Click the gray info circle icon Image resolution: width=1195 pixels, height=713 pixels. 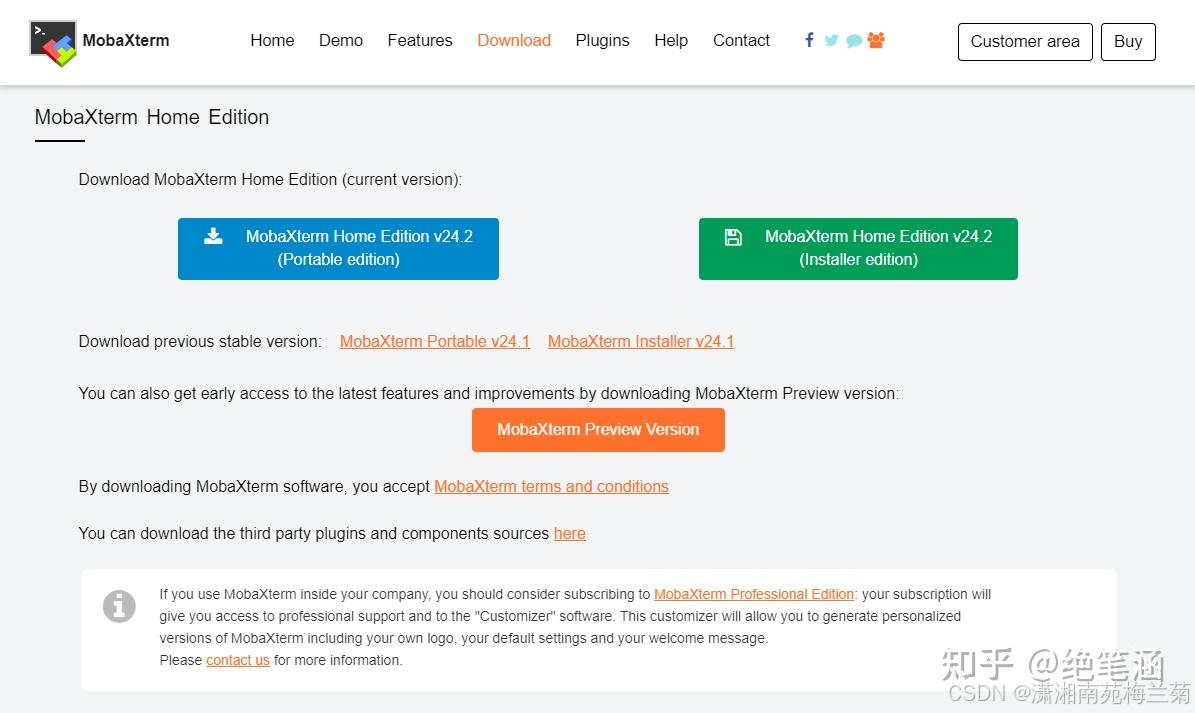click(119, 606)
